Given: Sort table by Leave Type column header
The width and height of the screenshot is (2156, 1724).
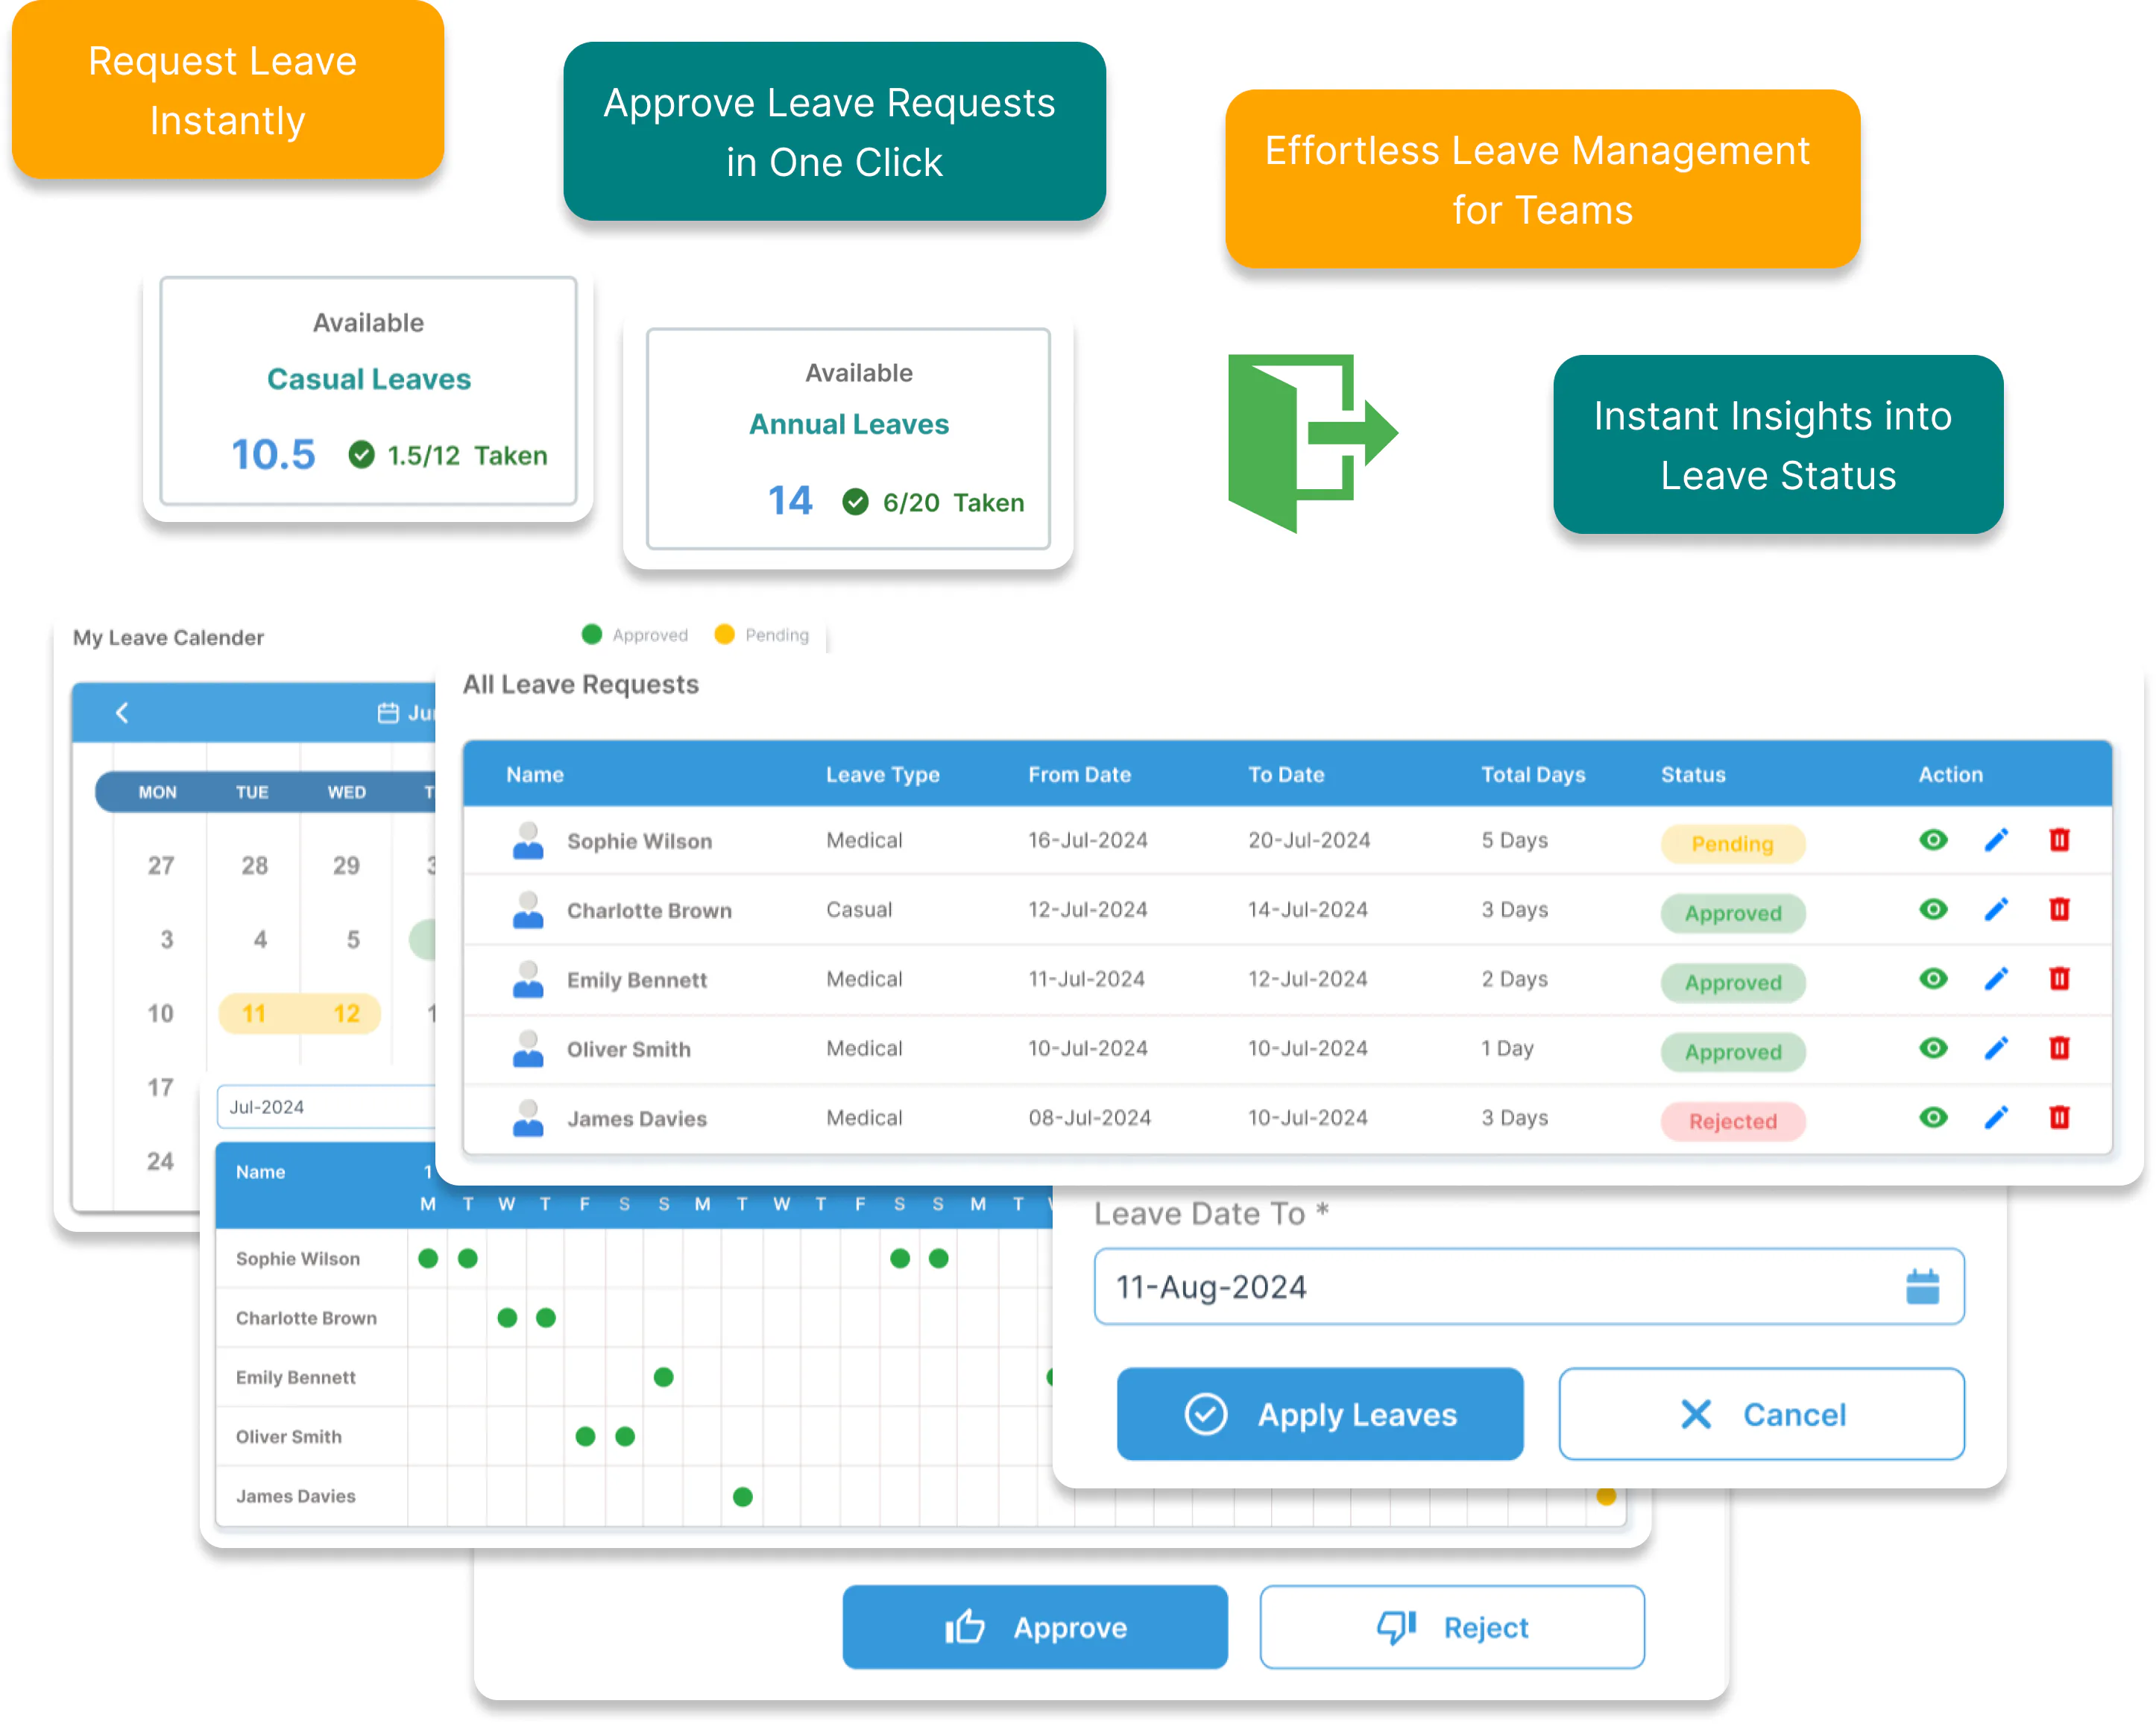Looking at the screenshot, I should [x=882, y=774].
